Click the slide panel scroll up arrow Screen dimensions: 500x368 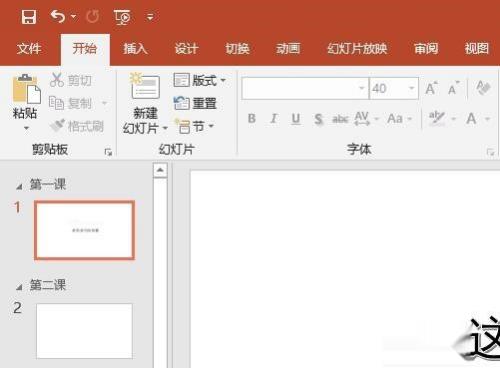point(160,170)
